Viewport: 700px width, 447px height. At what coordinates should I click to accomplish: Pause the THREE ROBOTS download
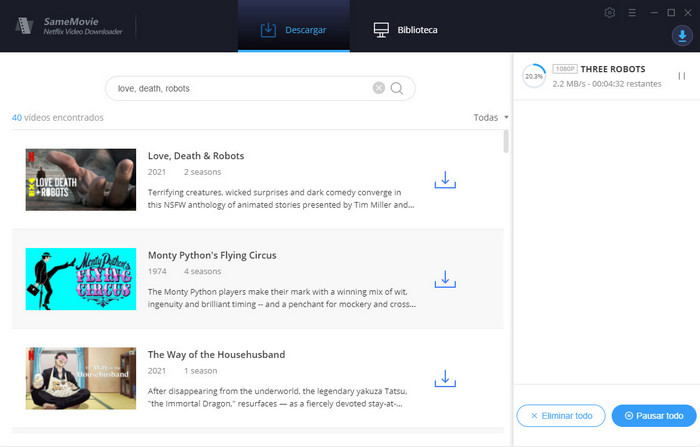682,76
